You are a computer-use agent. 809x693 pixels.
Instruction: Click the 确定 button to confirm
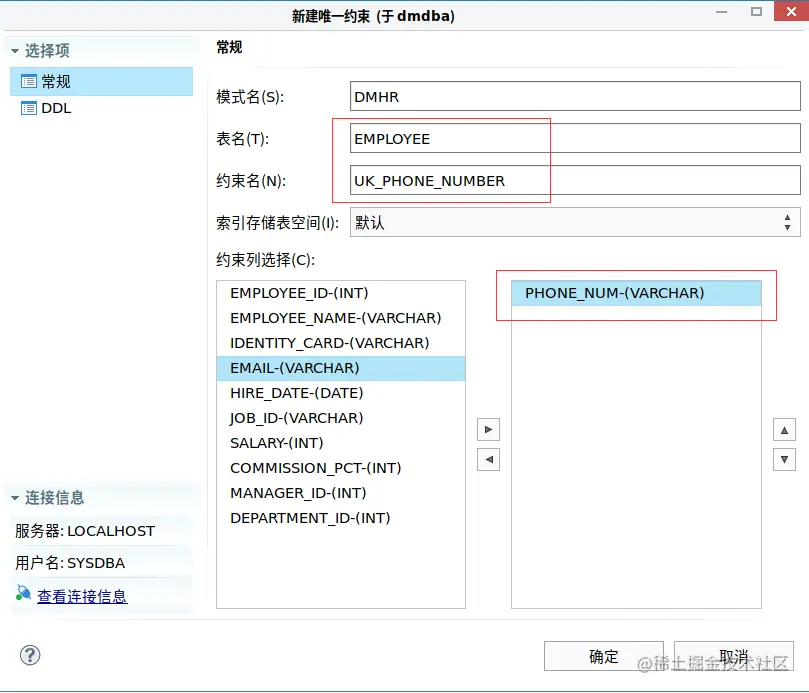603,656
